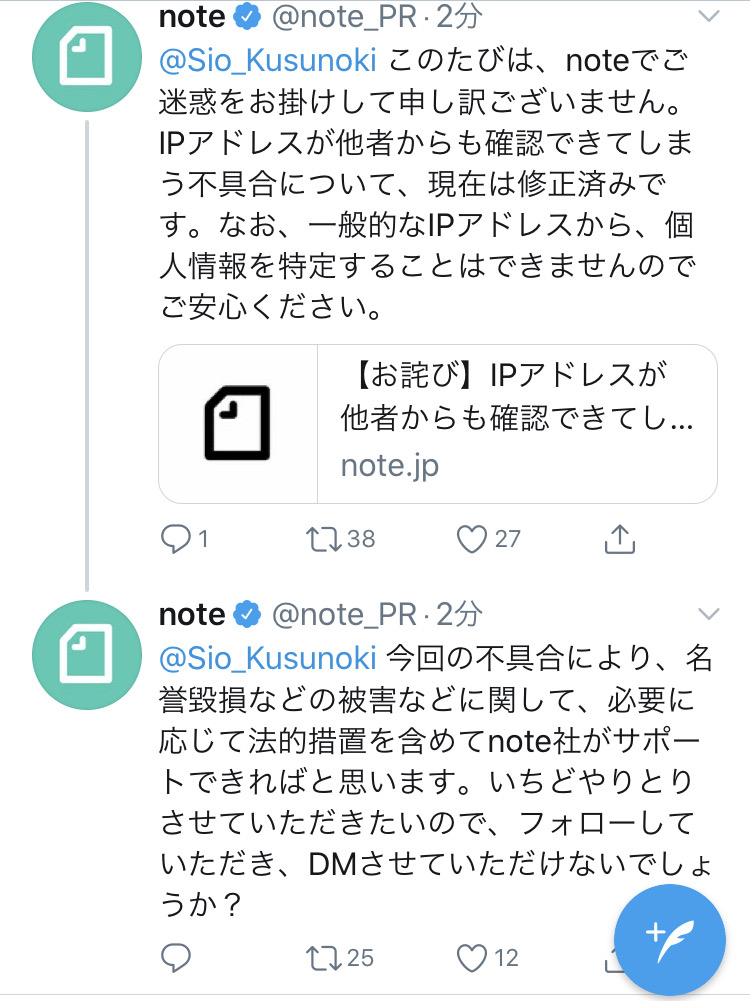Viewport: 750px width, 1001px height.
Task: Open @Sio_Kusunoki mention in second tweet
Action: click(267, 658)
